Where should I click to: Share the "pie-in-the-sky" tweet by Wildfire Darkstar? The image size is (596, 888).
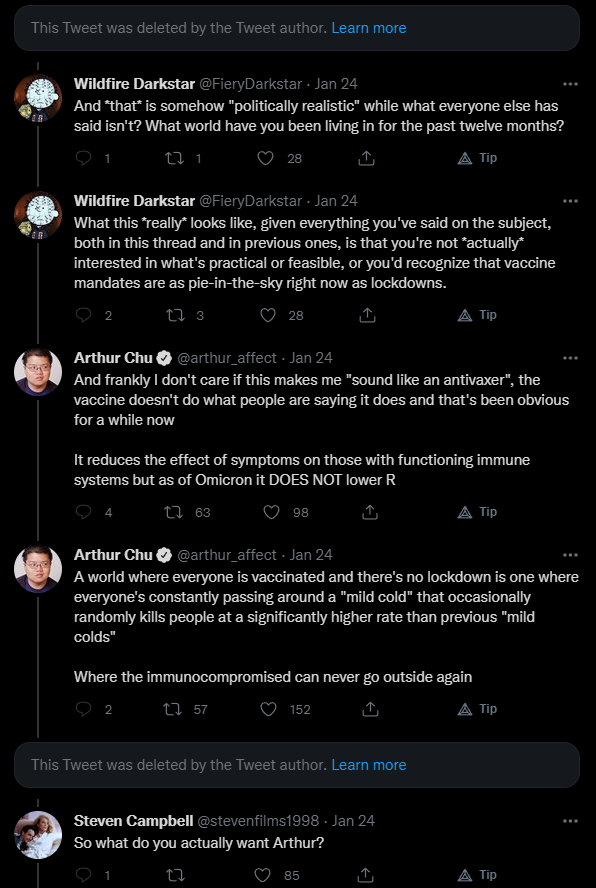point(368,315)
